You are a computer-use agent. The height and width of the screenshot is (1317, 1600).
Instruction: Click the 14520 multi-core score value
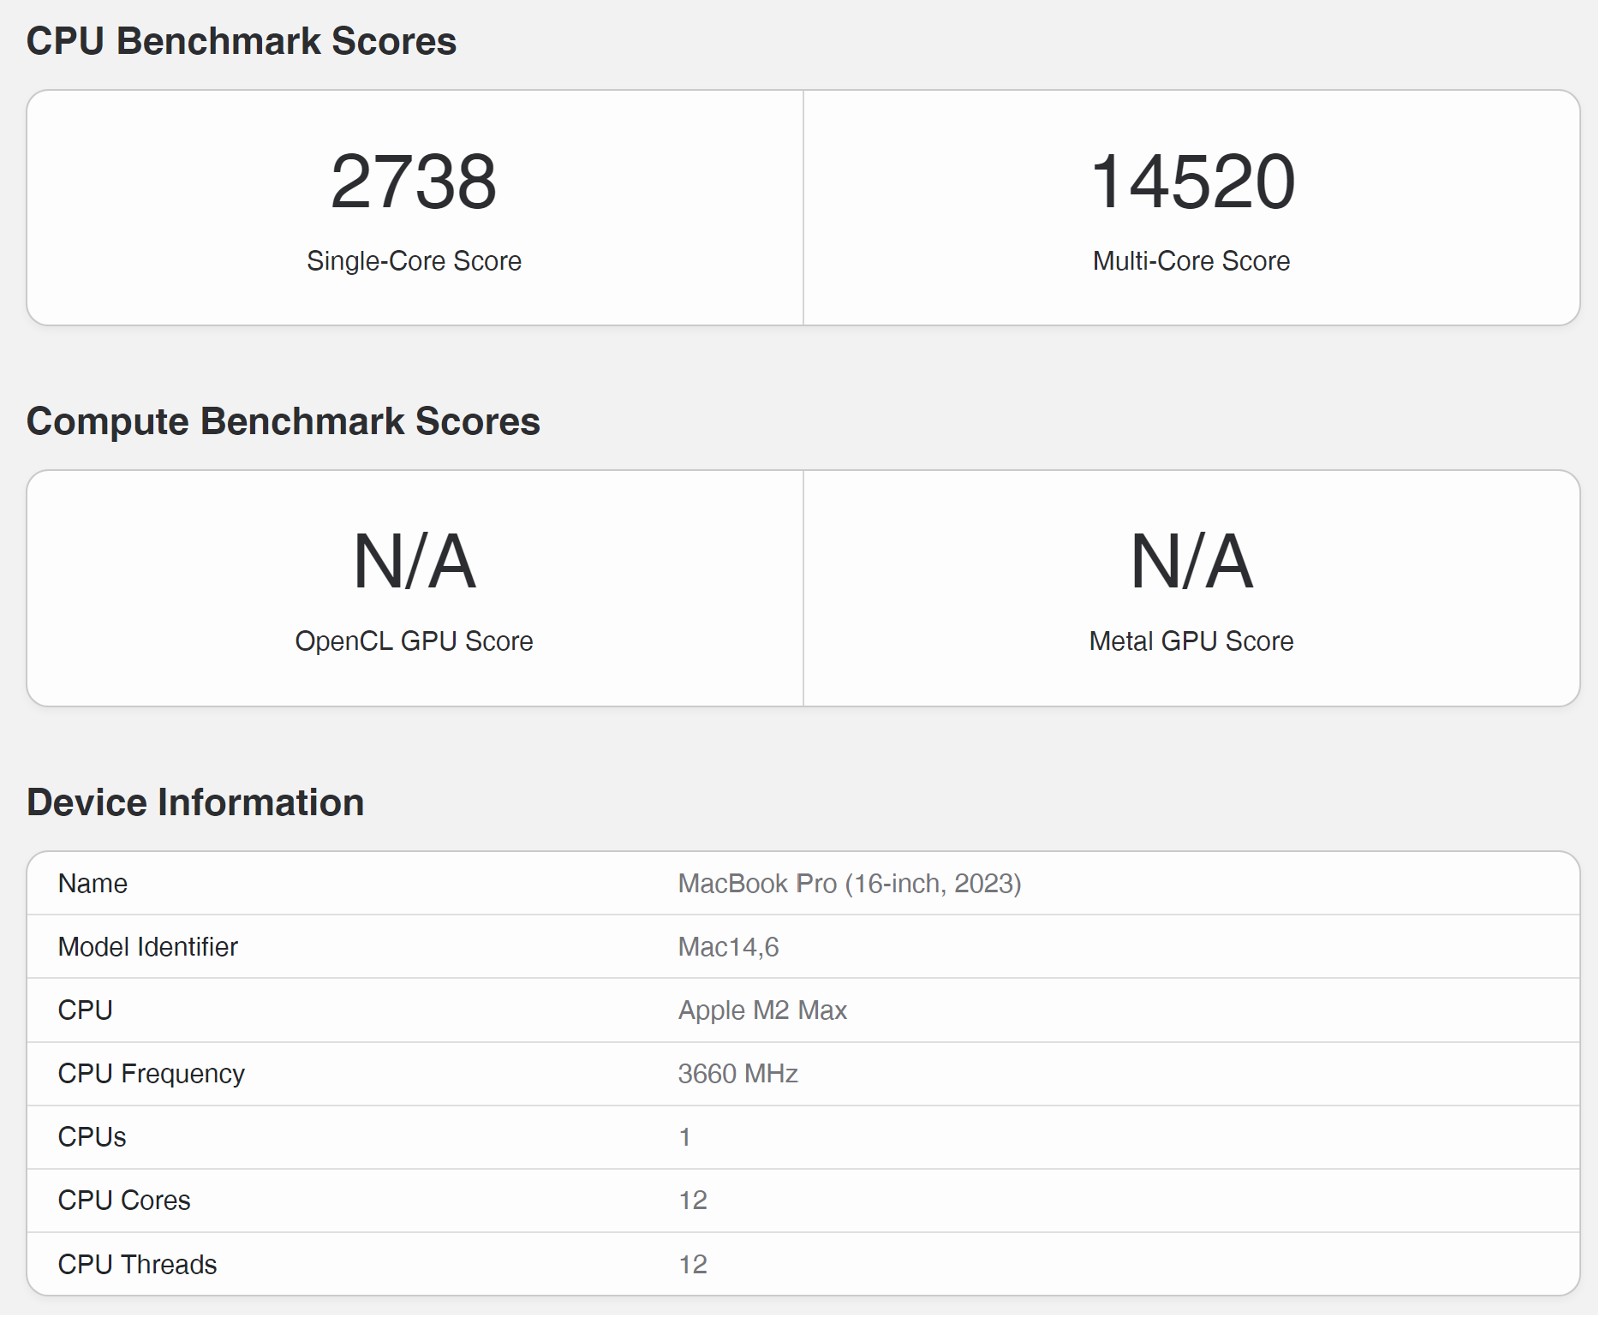pyautogui.click(x=1192, y=182)
